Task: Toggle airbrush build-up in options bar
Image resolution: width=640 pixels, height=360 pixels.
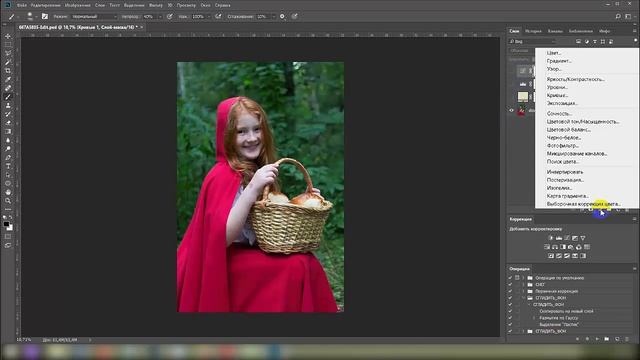Action: (x=218, y=16)
